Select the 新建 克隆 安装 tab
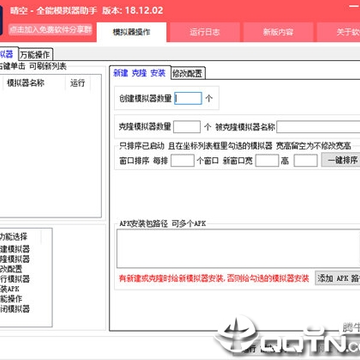Screen dimensions: 360x360 140,73
